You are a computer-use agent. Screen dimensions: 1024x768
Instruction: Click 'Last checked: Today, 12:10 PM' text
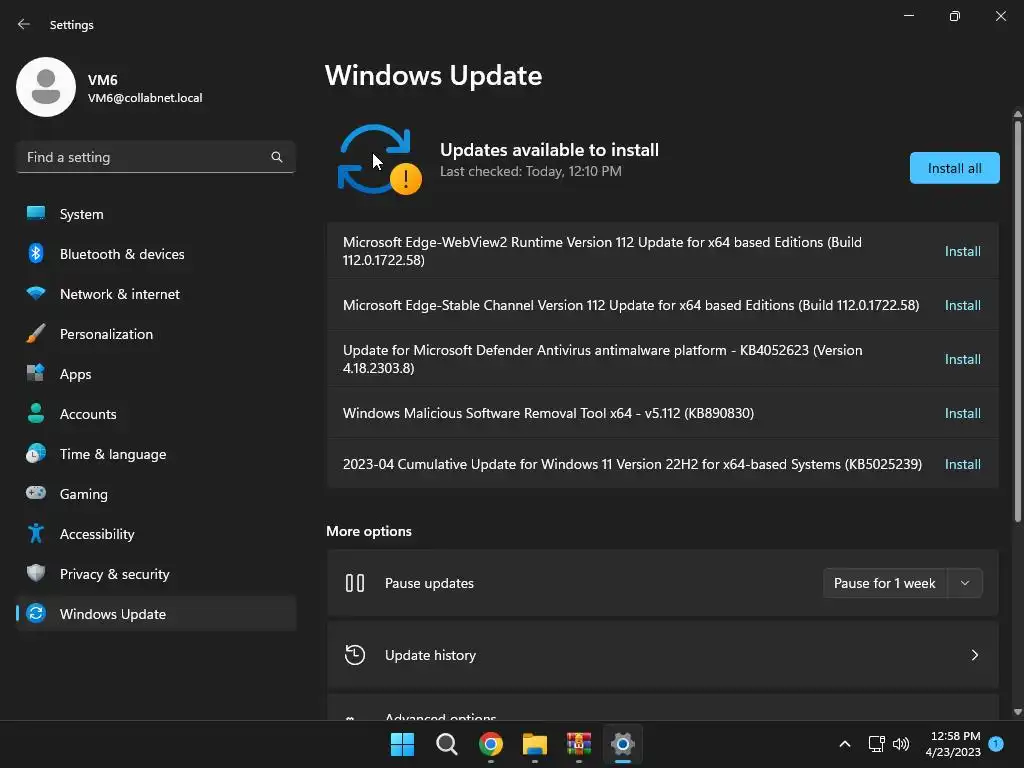[x=530, y=171]
